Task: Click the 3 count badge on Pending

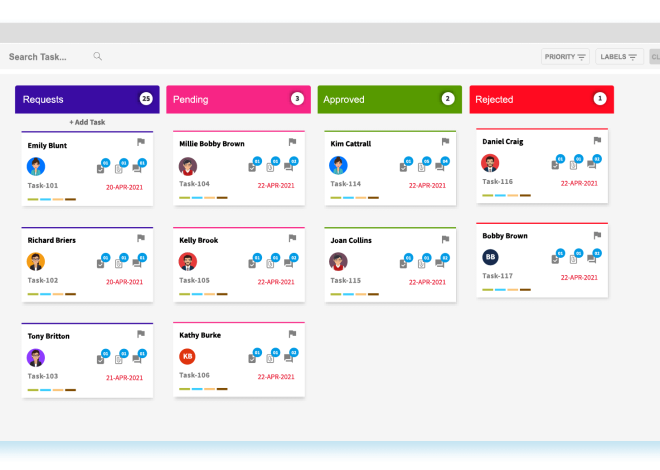Action: pyautogui.click(x=297, y=98)
